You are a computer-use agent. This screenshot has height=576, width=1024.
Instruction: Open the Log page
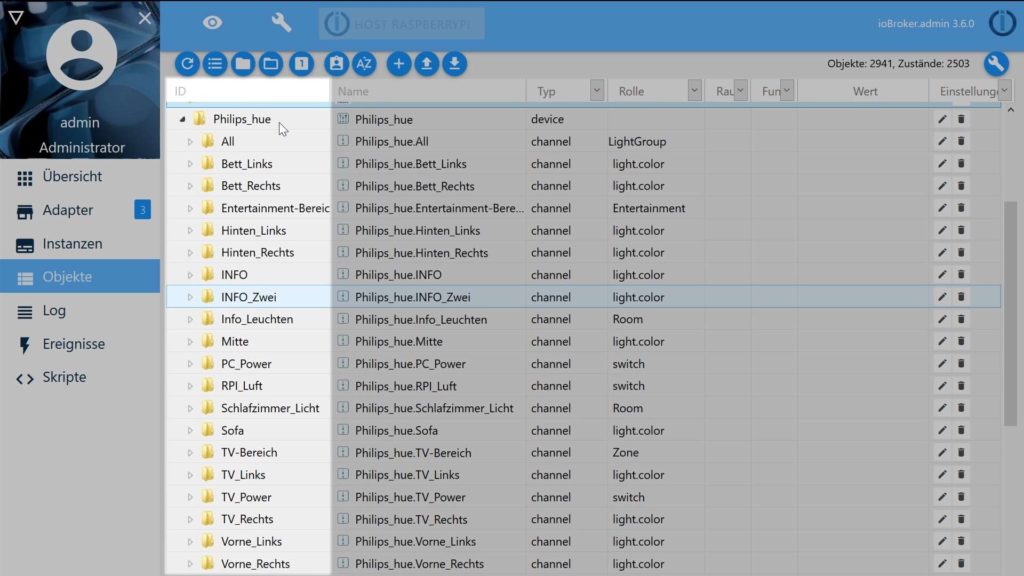[80, 311]
